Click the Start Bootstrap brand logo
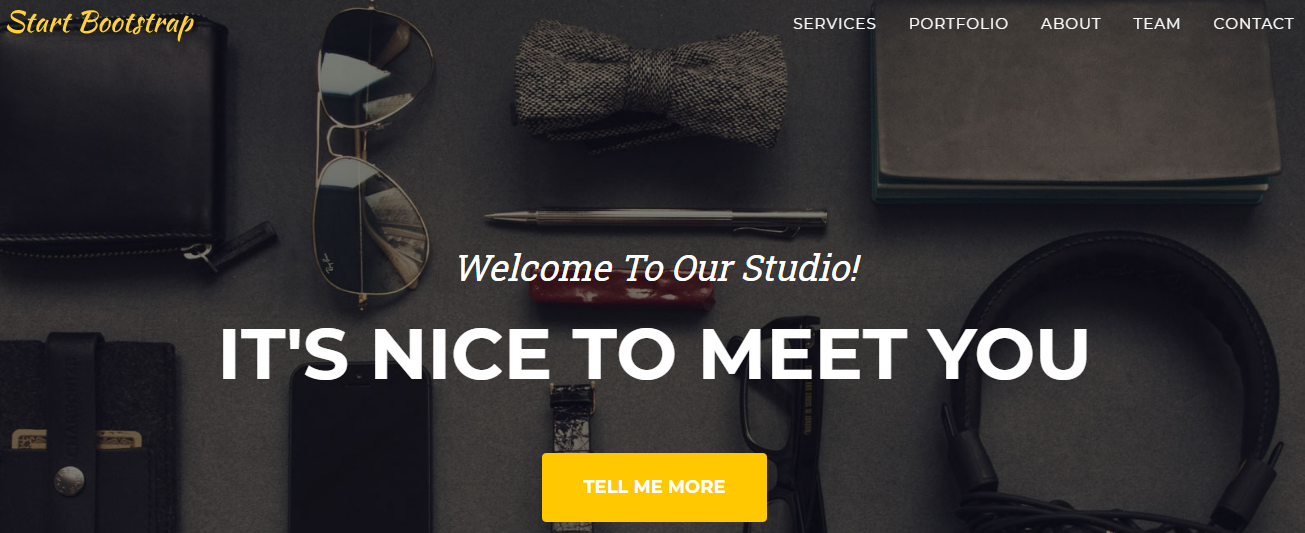This screenshot has width=1305, height=533. coord(100,22)
